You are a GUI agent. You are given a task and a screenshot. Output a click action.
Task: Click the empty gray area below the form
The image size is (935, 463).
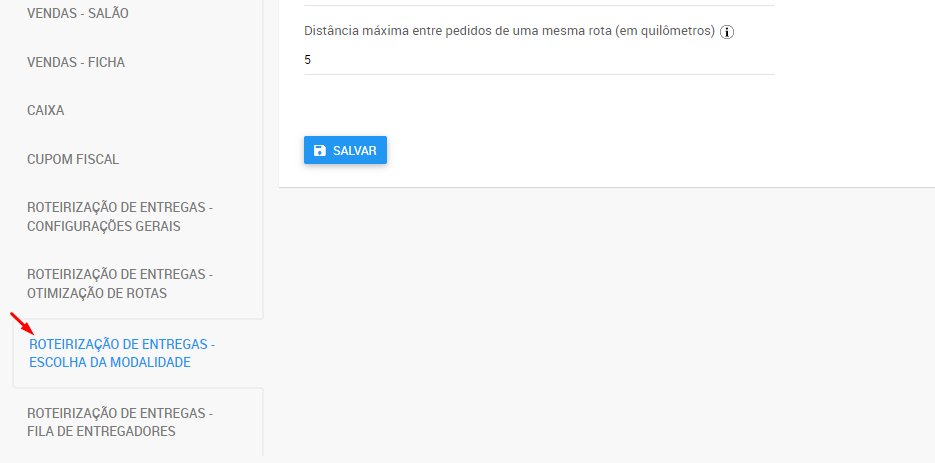pyautogui.click(x=600, y=320)
